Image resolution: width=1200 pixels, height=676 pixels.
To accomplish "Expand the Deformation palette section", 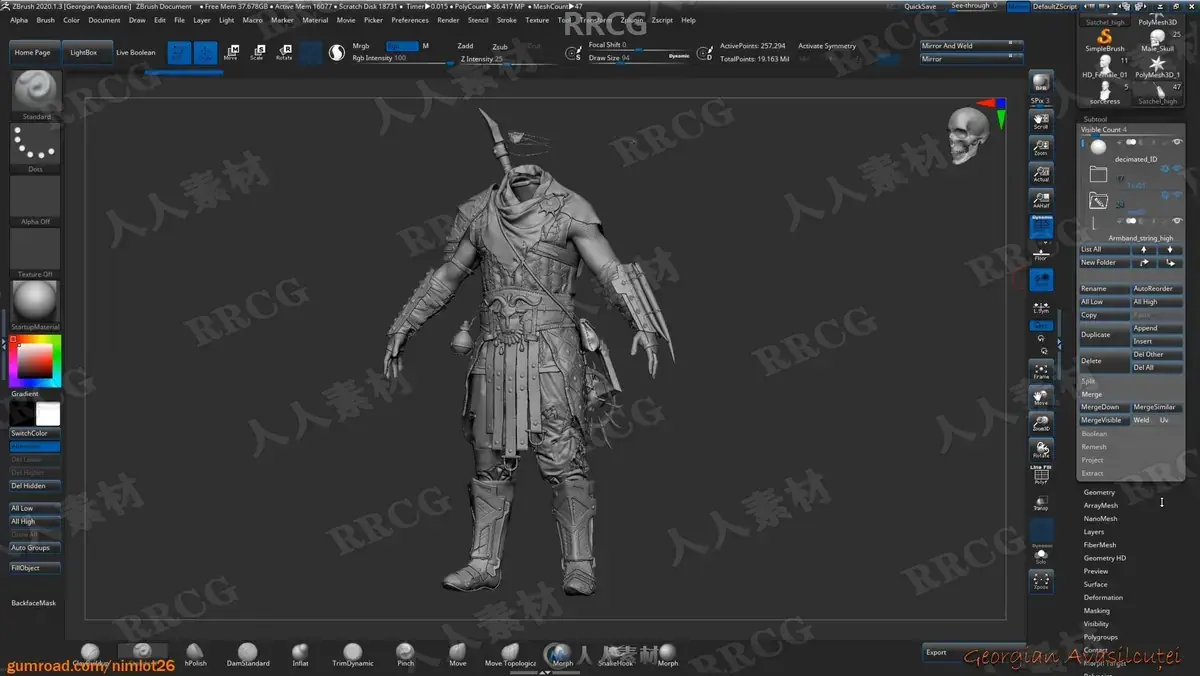I will tap(1103, 597).
